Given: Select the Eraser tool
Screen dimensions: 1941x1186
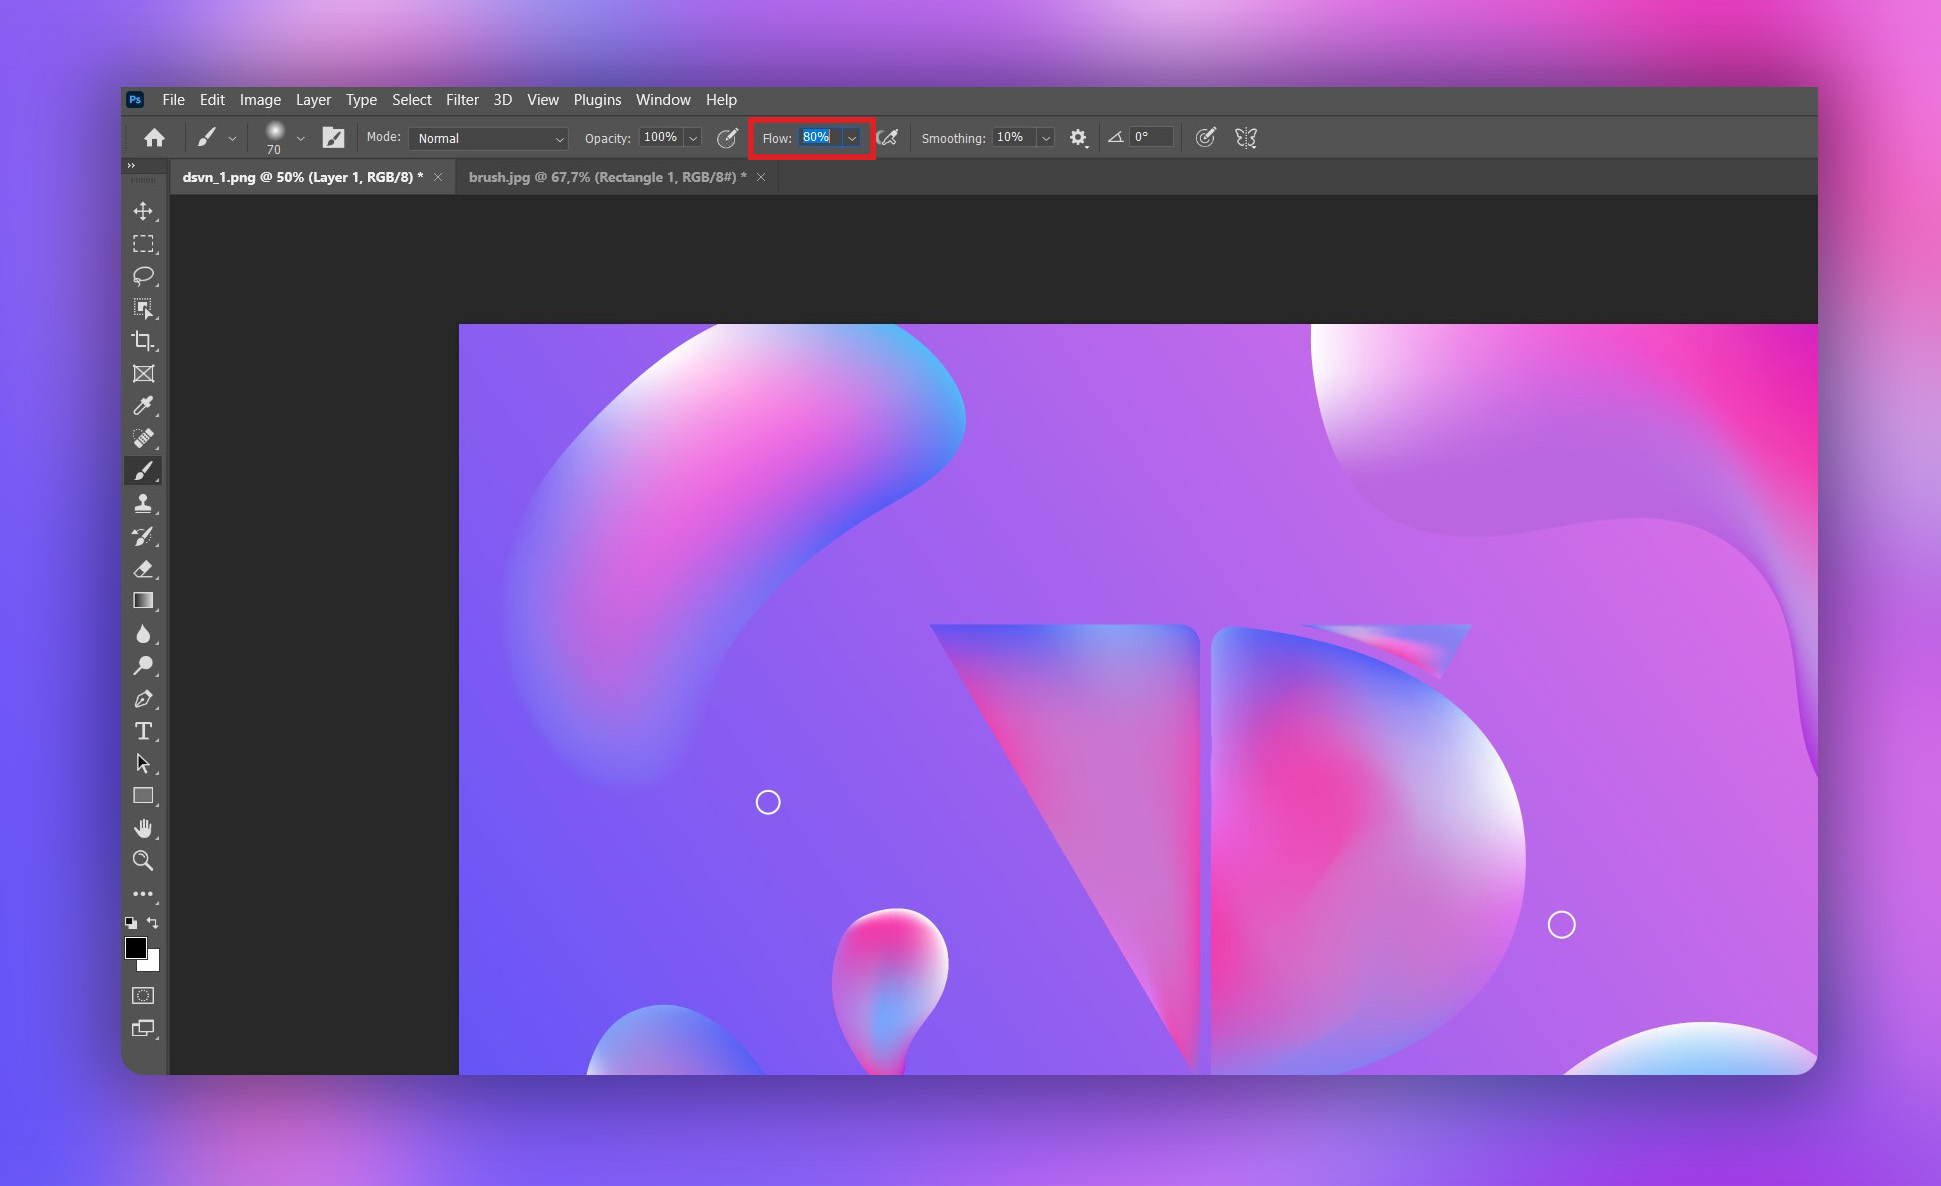Looking at the screenshot, I should click(x=143, y=568).
